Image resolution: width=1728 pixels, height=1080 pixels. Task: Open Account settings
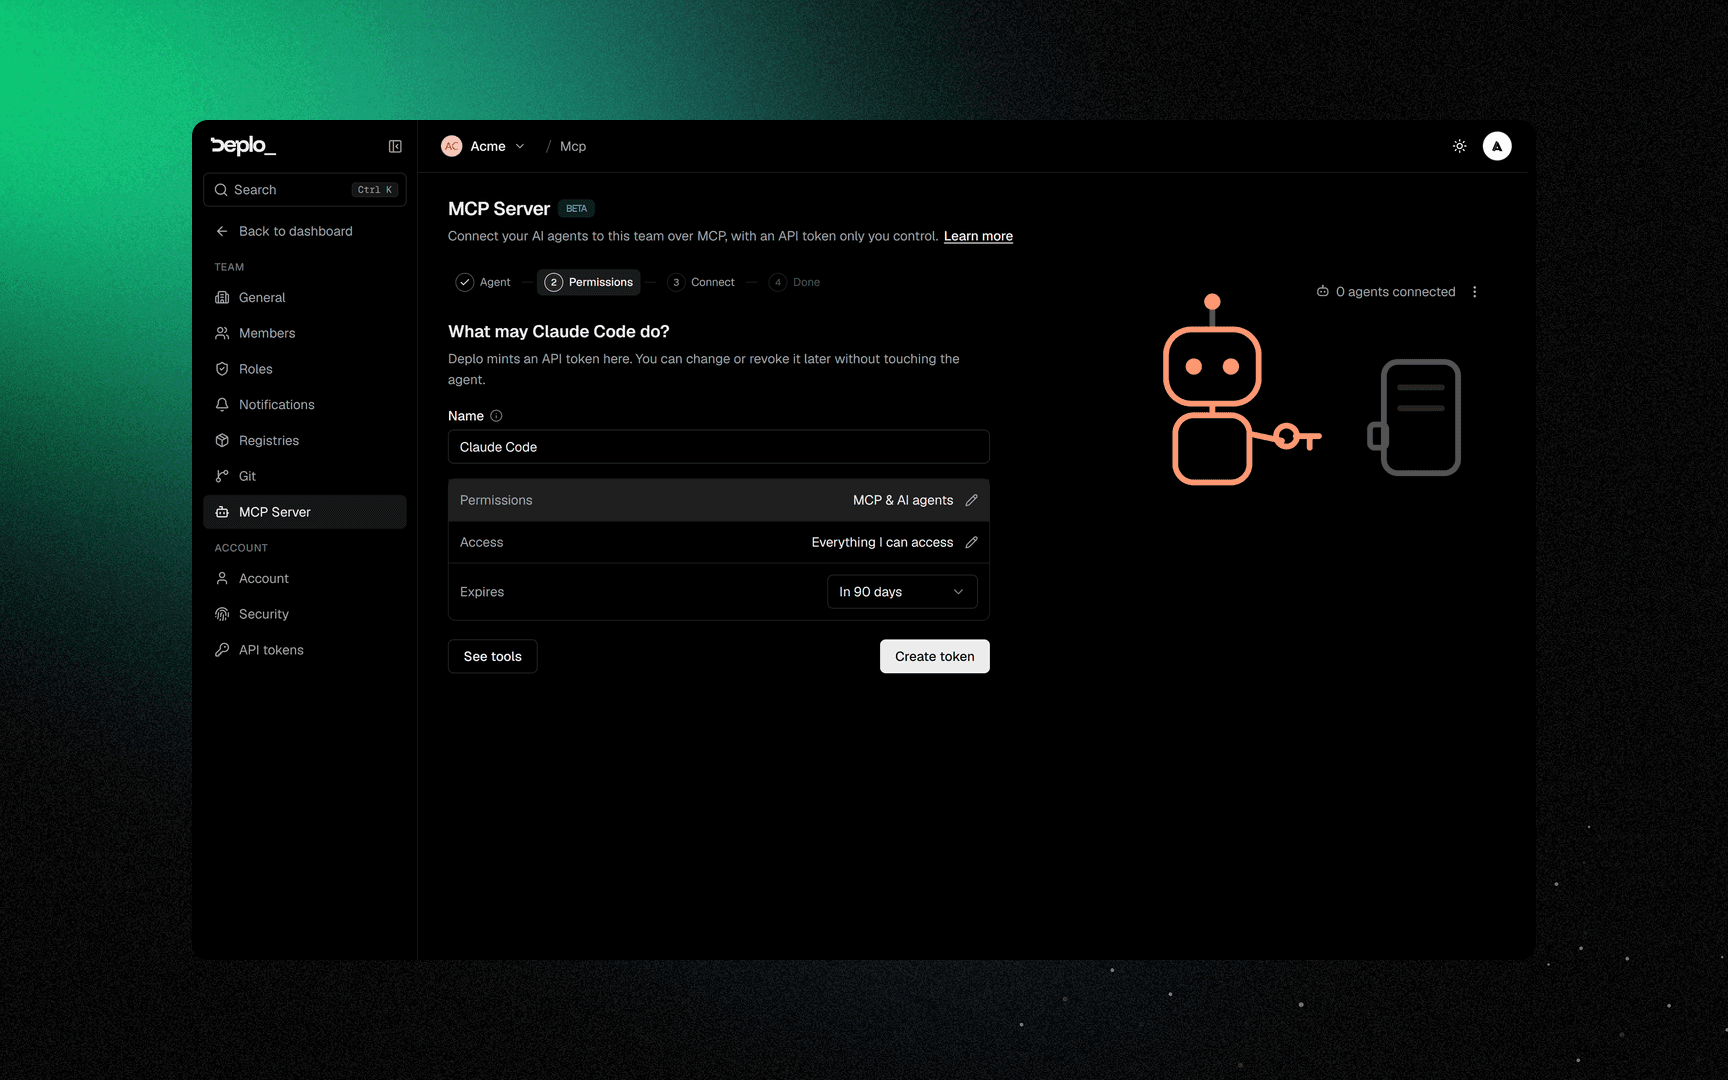[x=305, y=579]
